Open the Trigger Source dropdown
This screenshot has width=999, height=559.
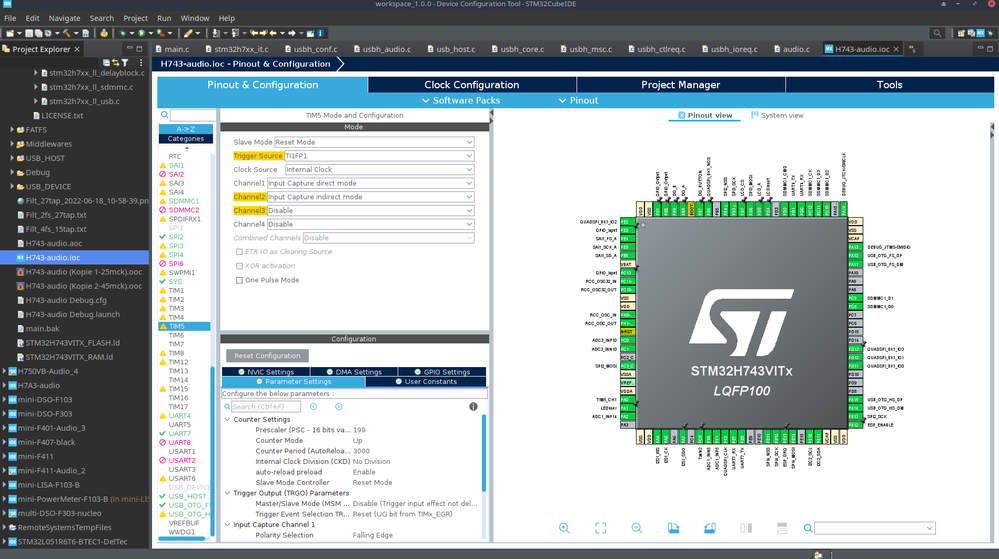[x=379, y=156]
